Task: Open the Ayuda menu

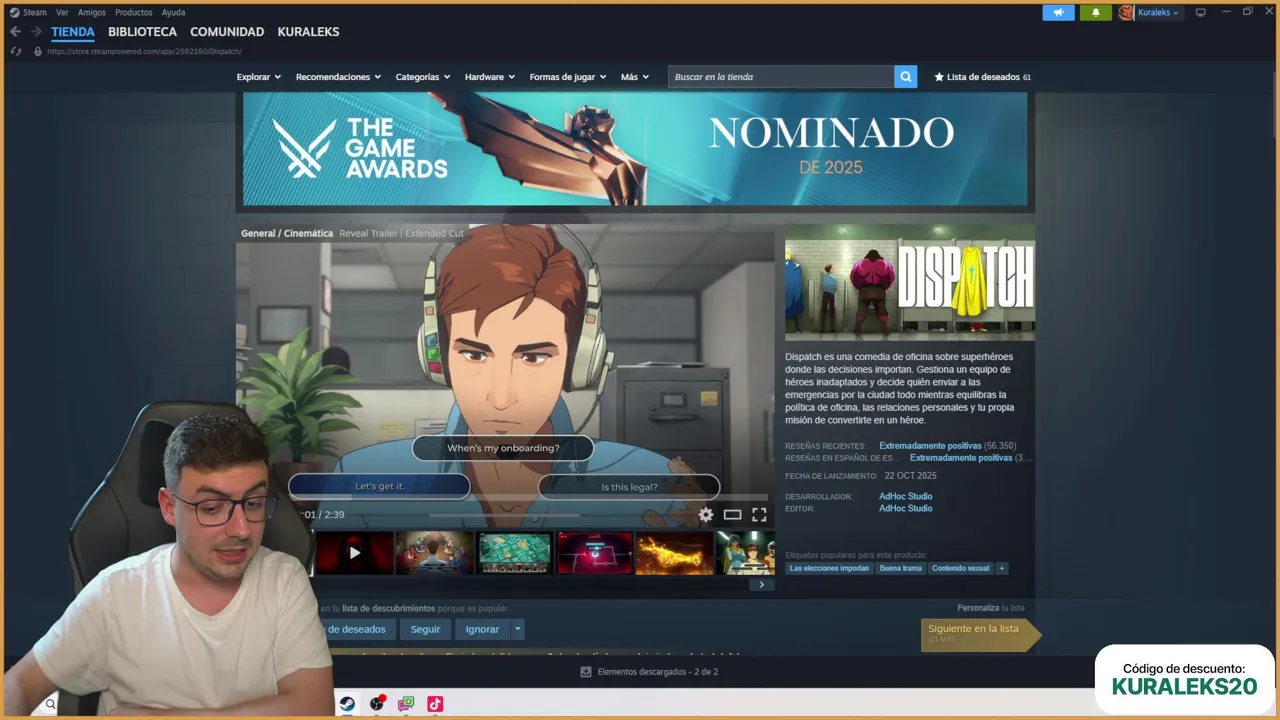Action: pos(174,12)
